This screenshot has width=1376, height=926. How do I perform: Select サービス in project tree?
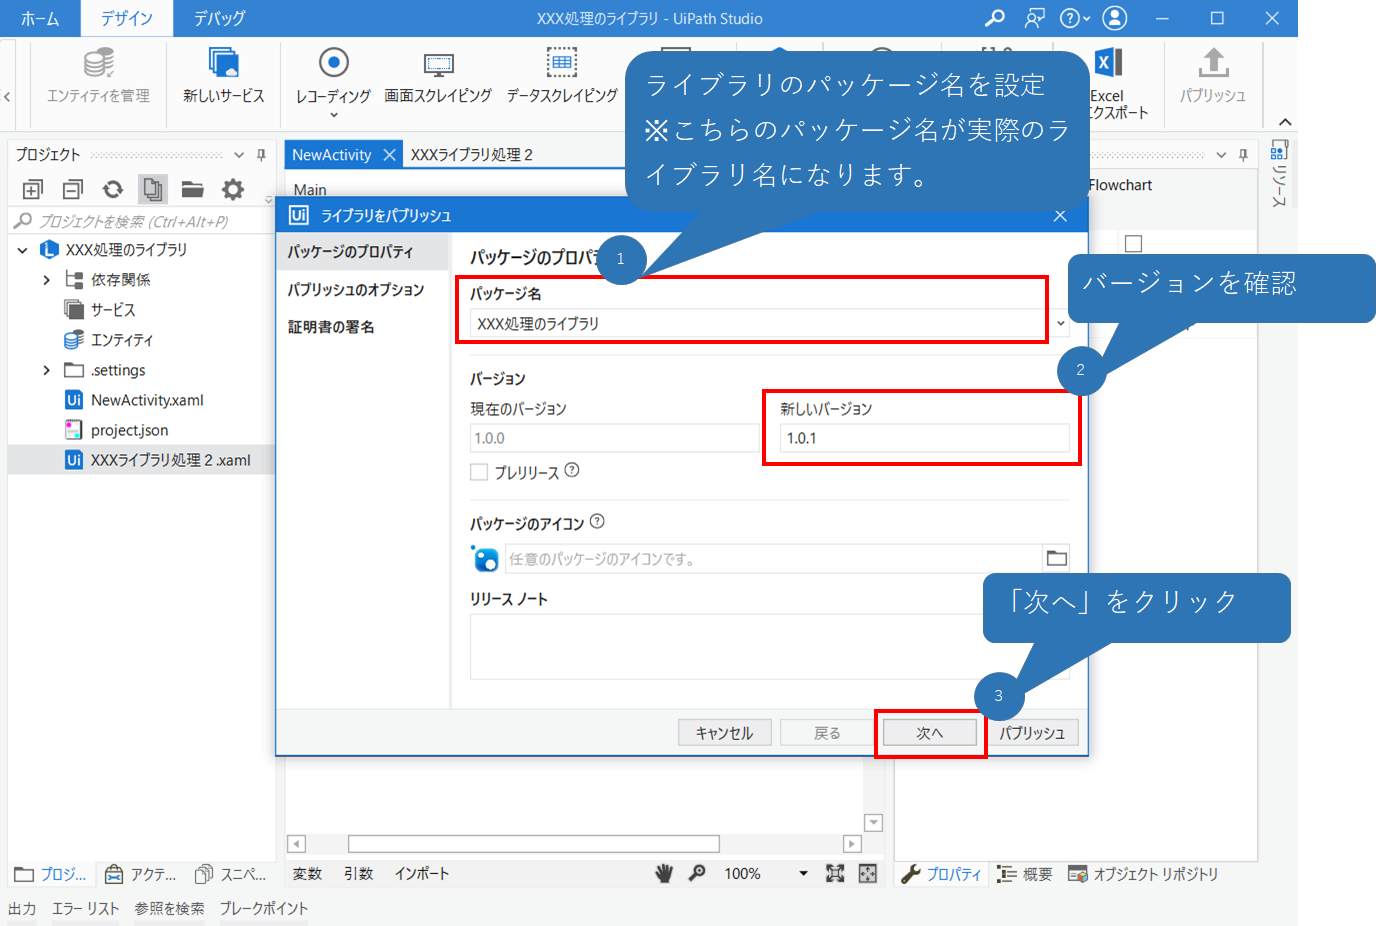(112, 310)
